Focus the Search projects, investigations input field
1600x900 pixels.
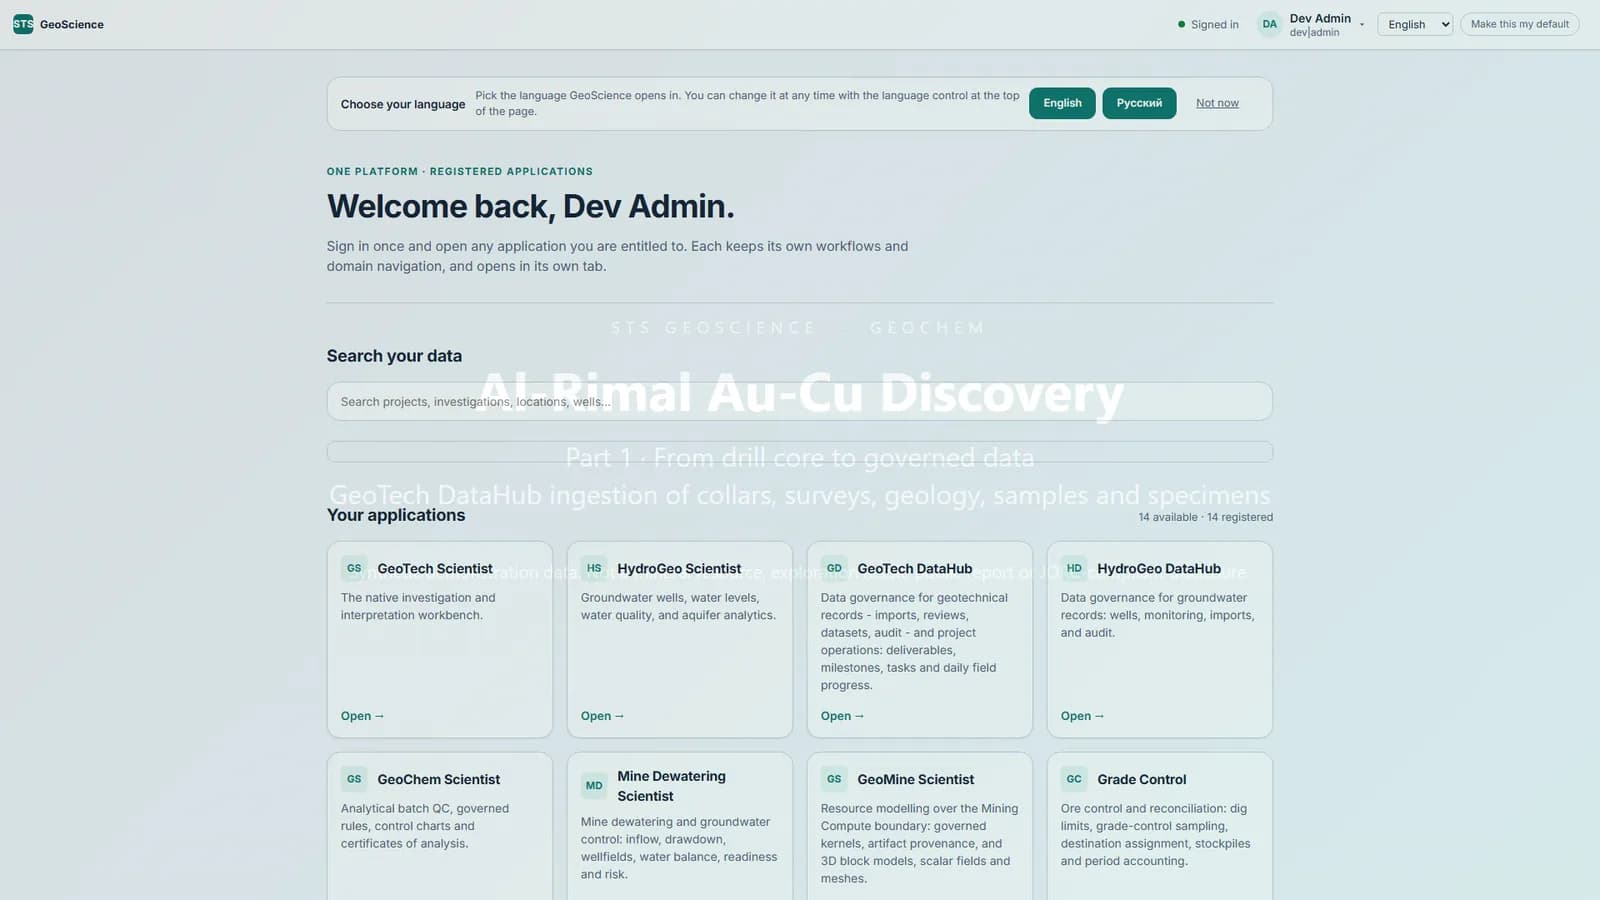799,401
